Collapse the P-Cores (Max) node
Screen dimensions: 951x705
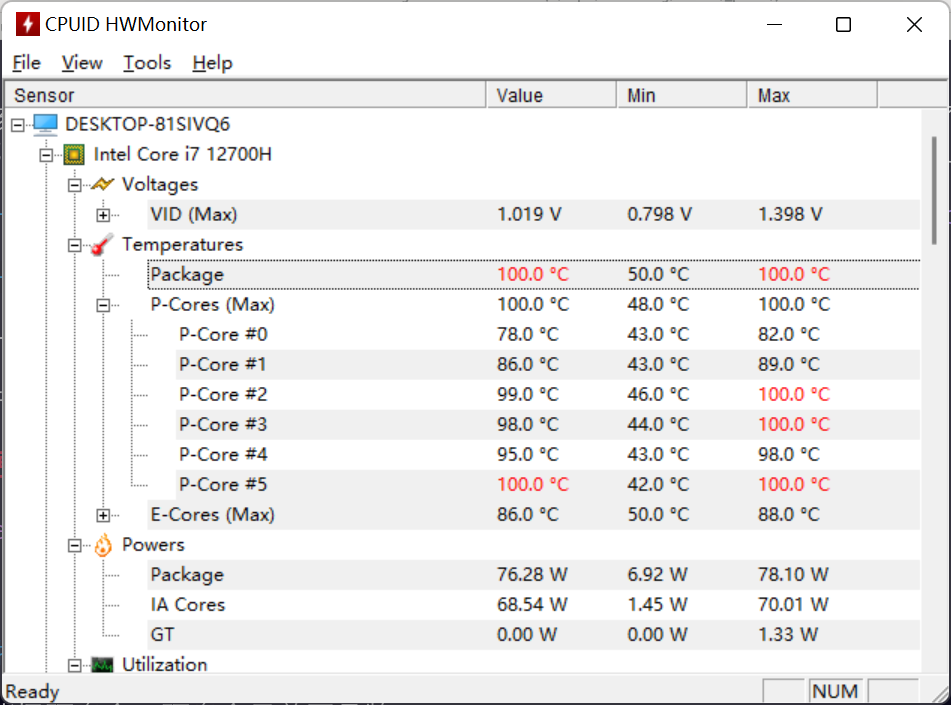click(x=103, y=305)
